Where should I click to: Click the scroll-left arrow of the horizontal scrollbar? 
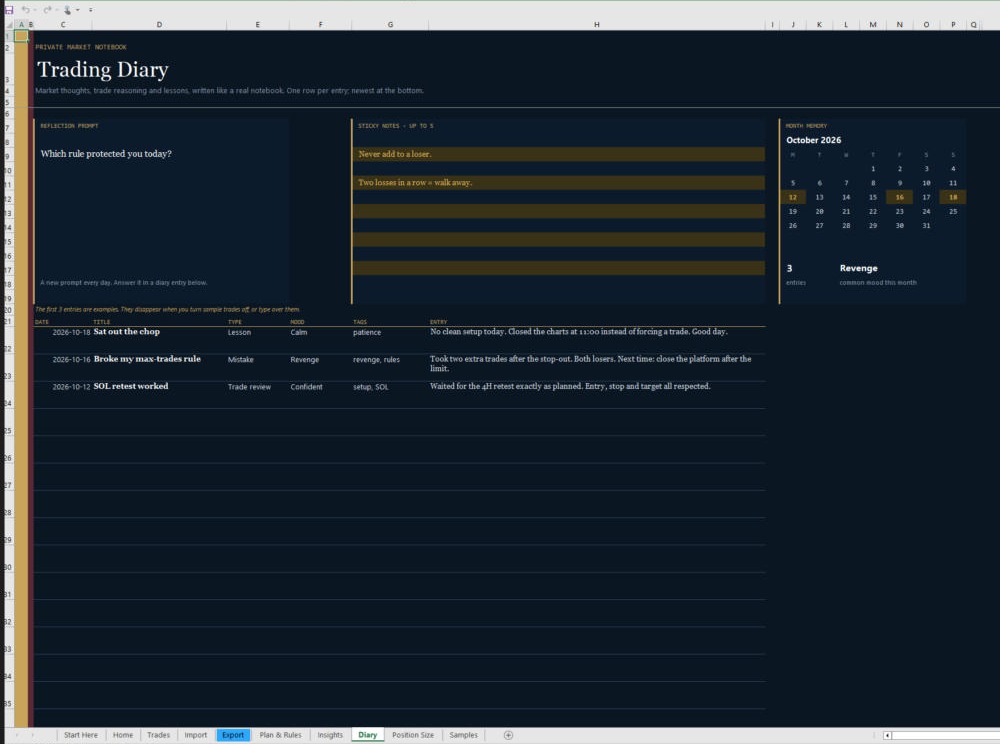(887, 735)
